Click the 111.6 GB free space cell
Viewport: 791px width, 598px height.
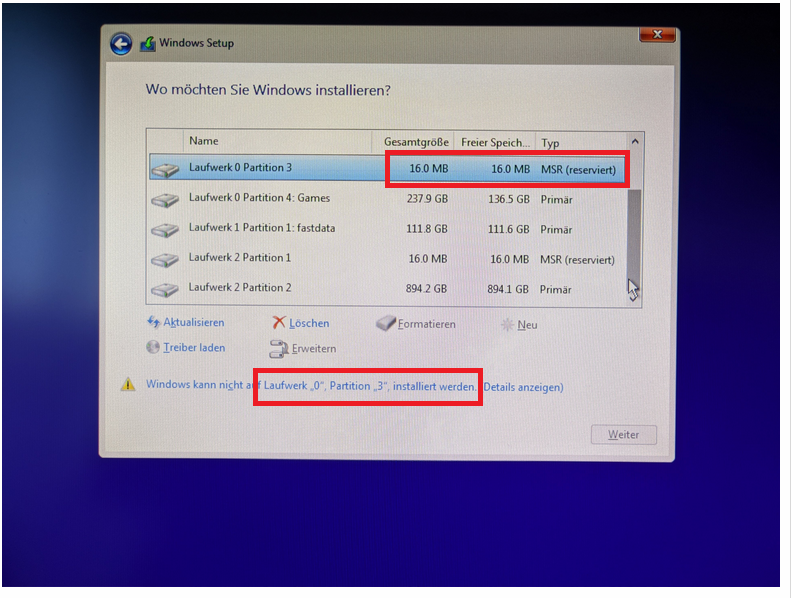[x=508, y=229]
